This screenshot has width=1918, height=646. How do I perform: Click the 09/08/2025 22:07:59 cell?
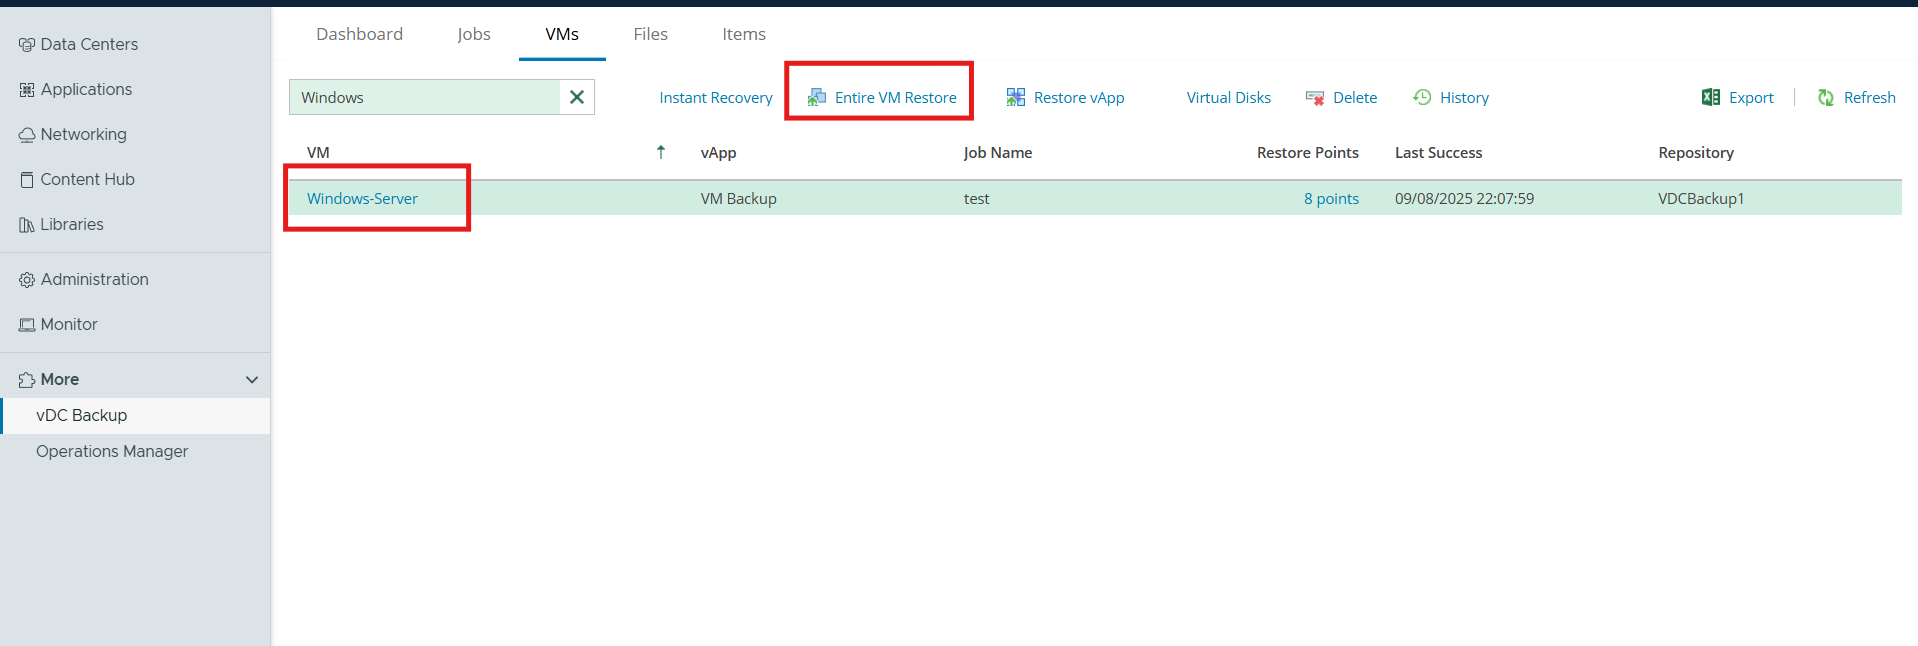(x=1464, y=199)
